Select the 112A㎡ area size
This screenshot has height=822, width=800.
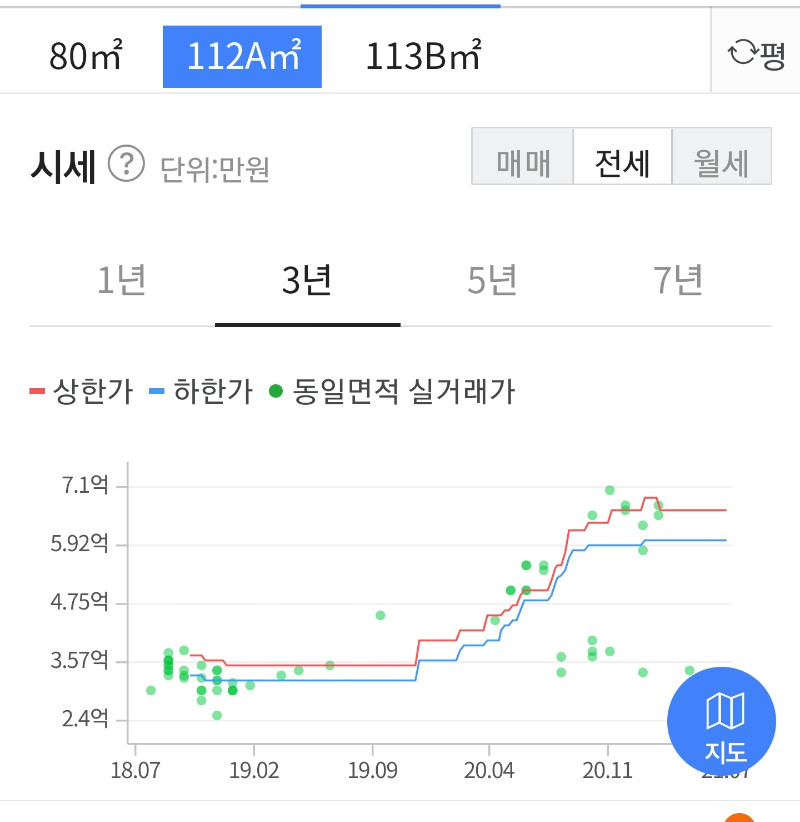[x=242, y=56]
